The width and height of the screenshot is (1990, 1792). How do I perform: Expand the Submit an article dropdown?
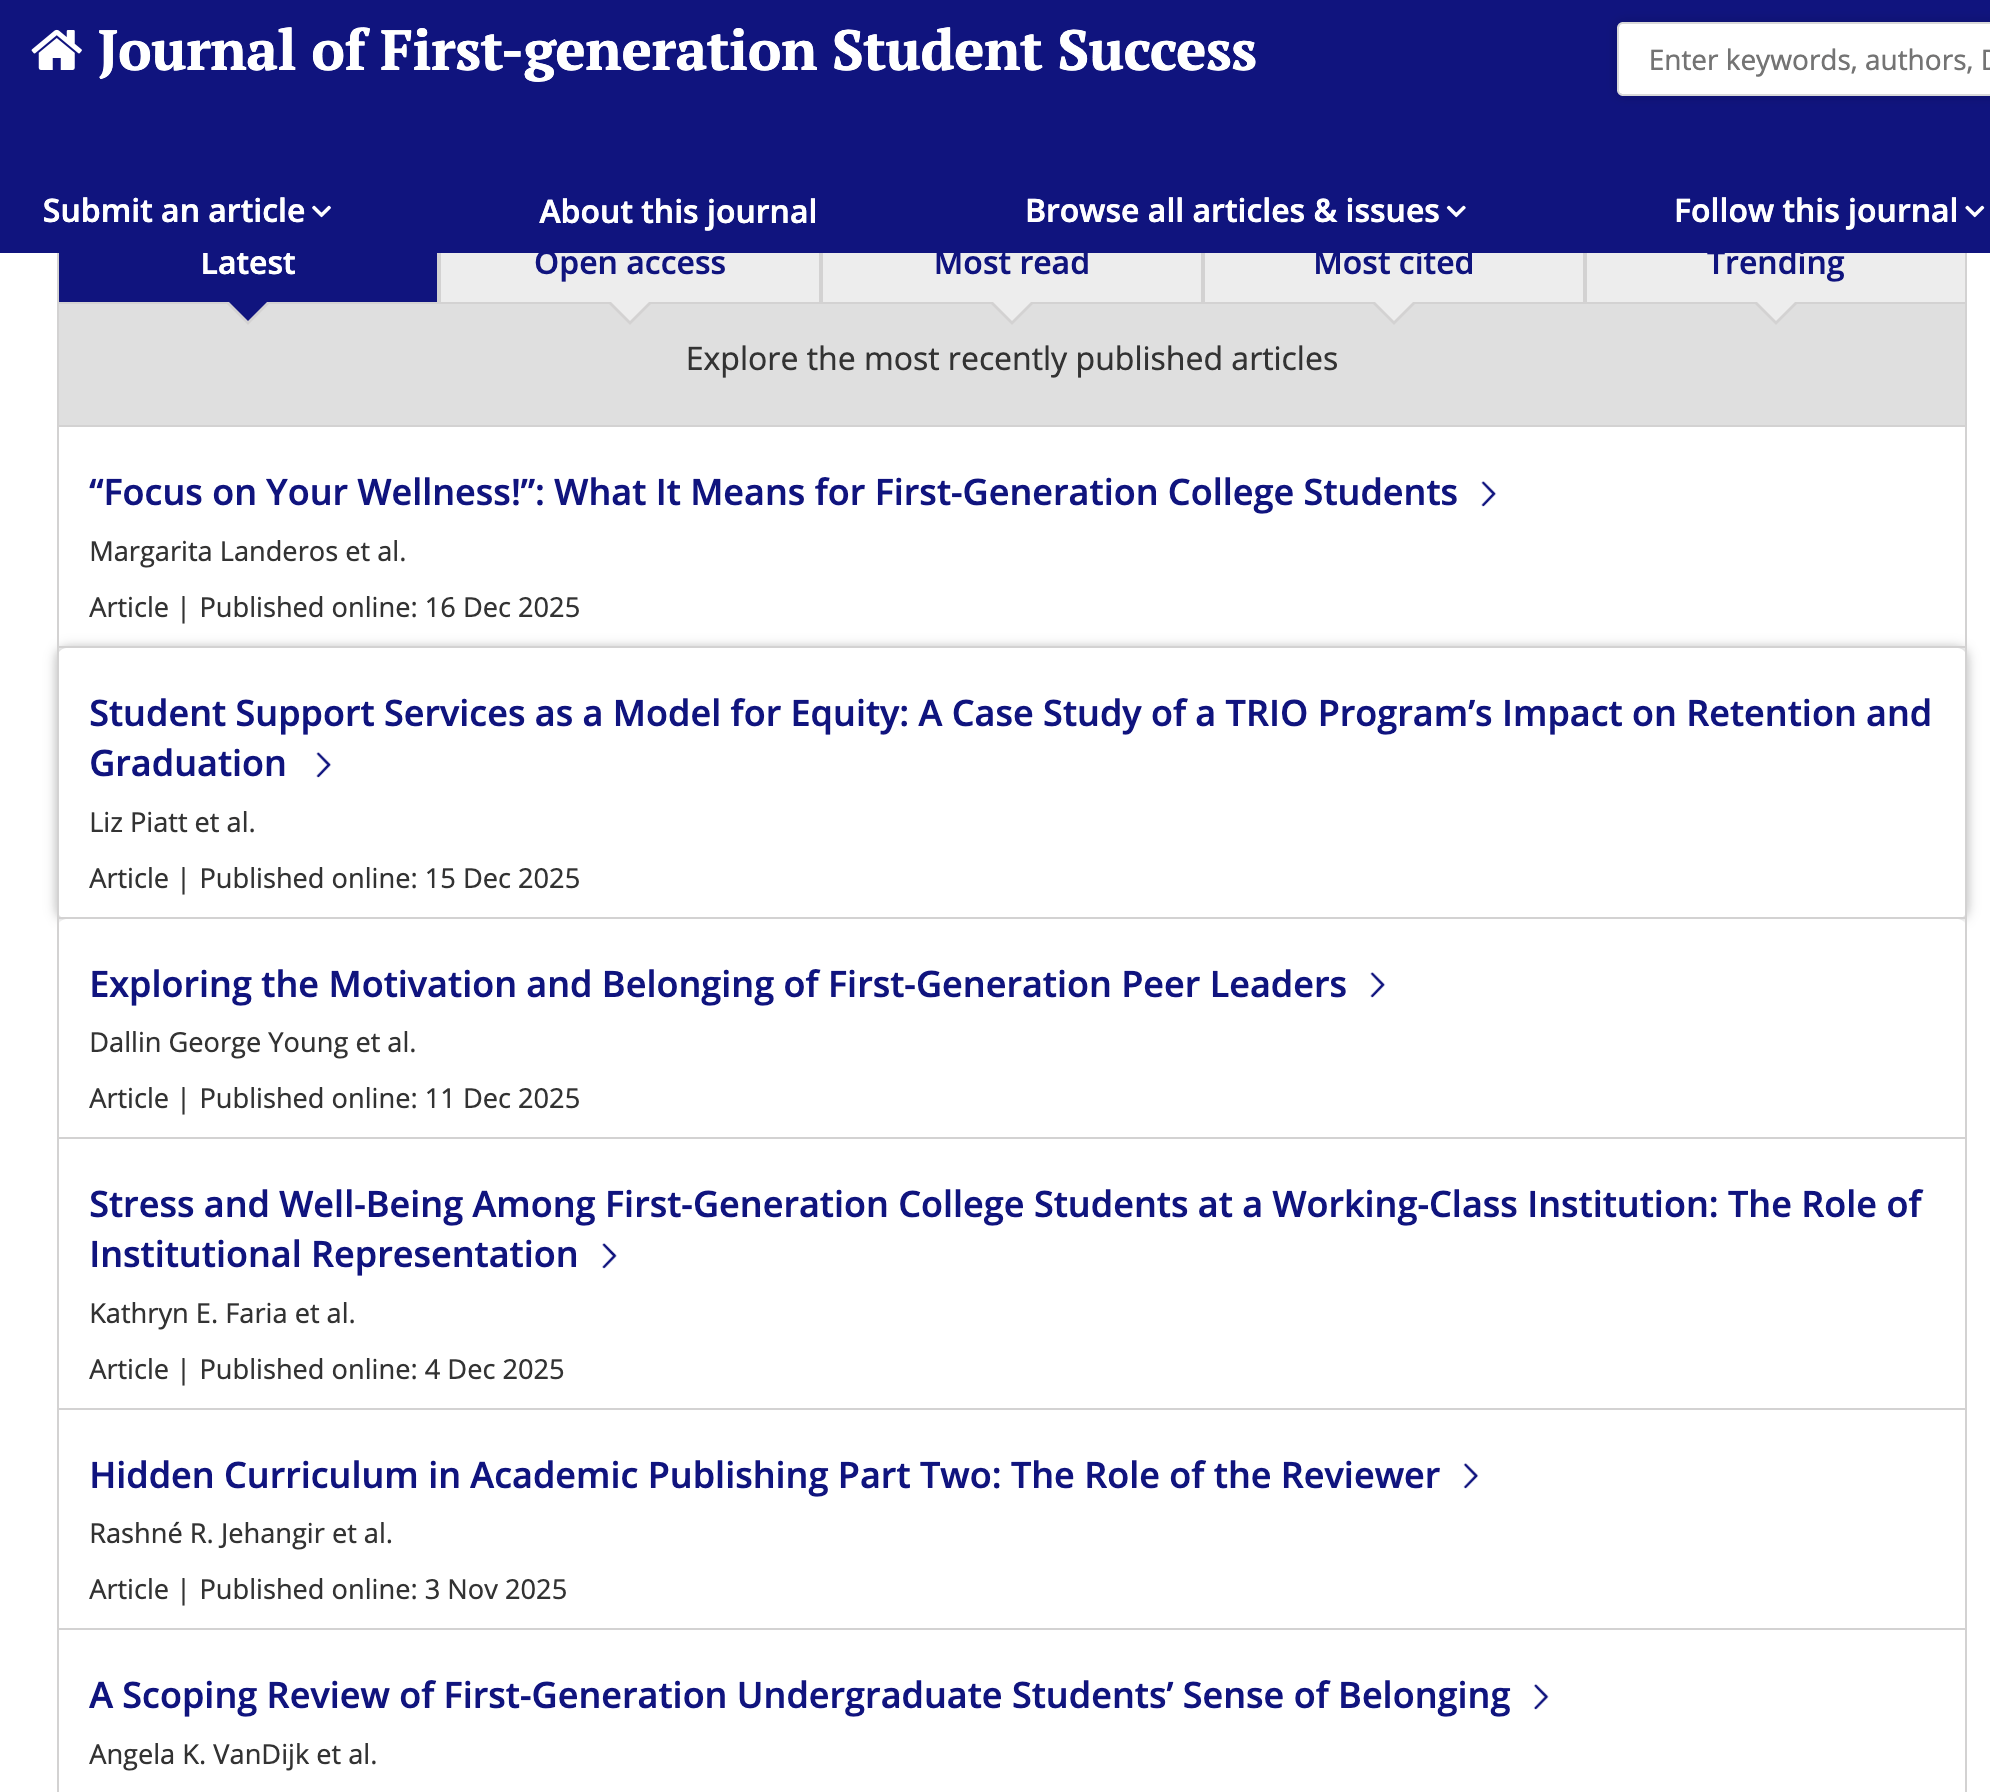[x=185, y=211]
